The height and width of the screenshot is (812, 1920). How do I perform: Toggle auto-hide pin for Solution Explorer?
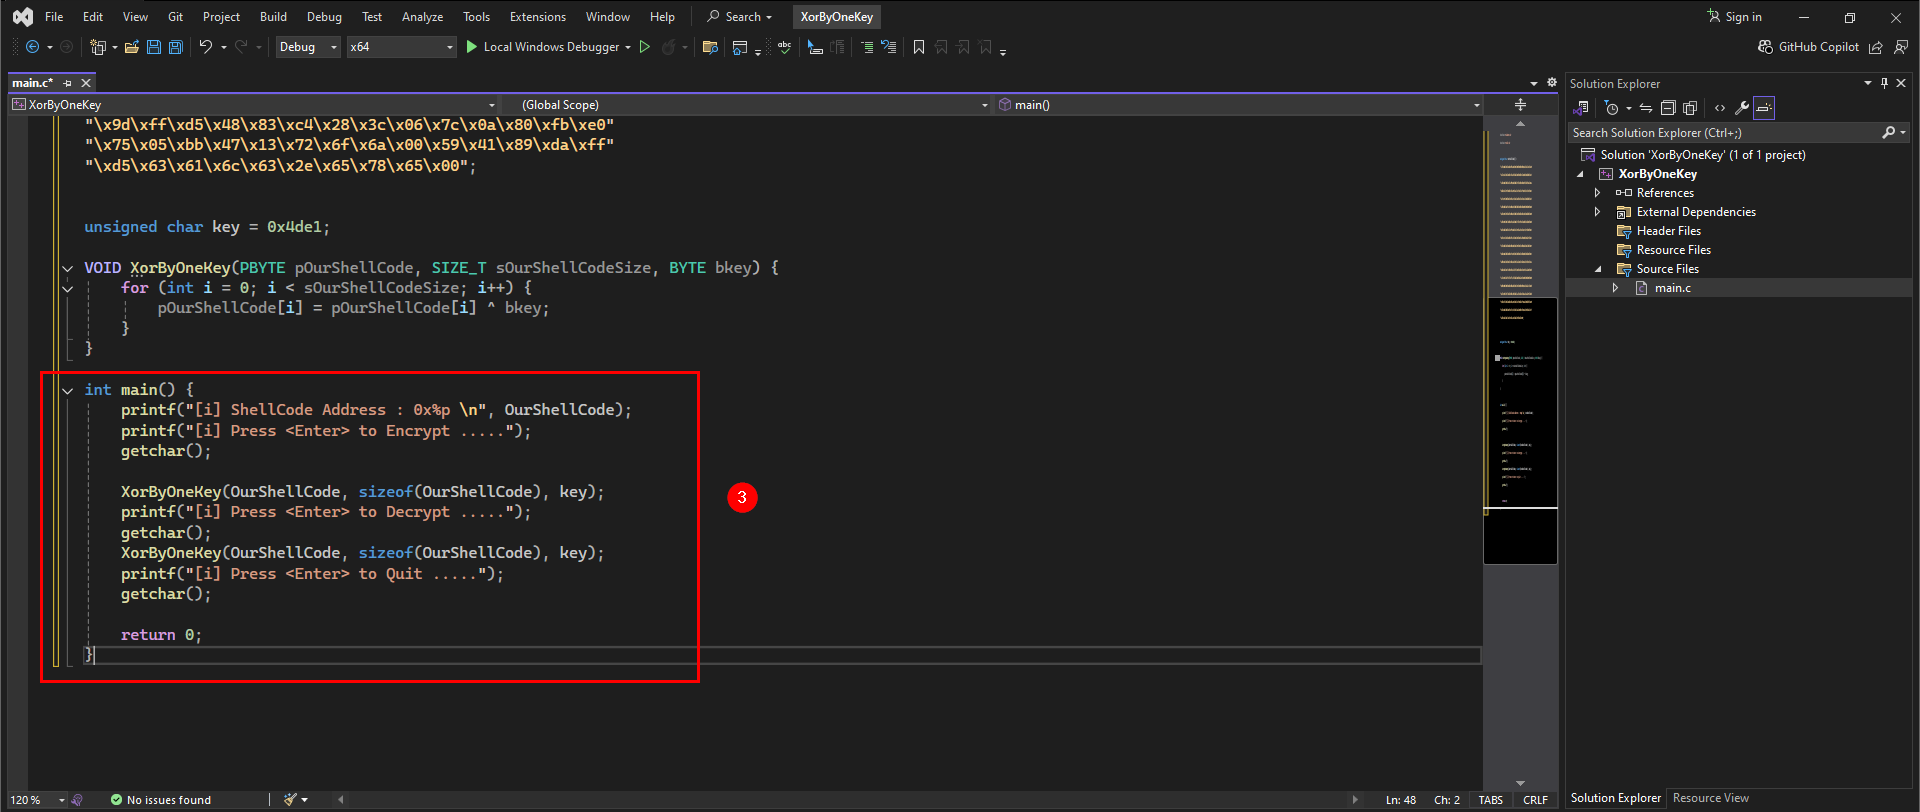click(1884, 83)
